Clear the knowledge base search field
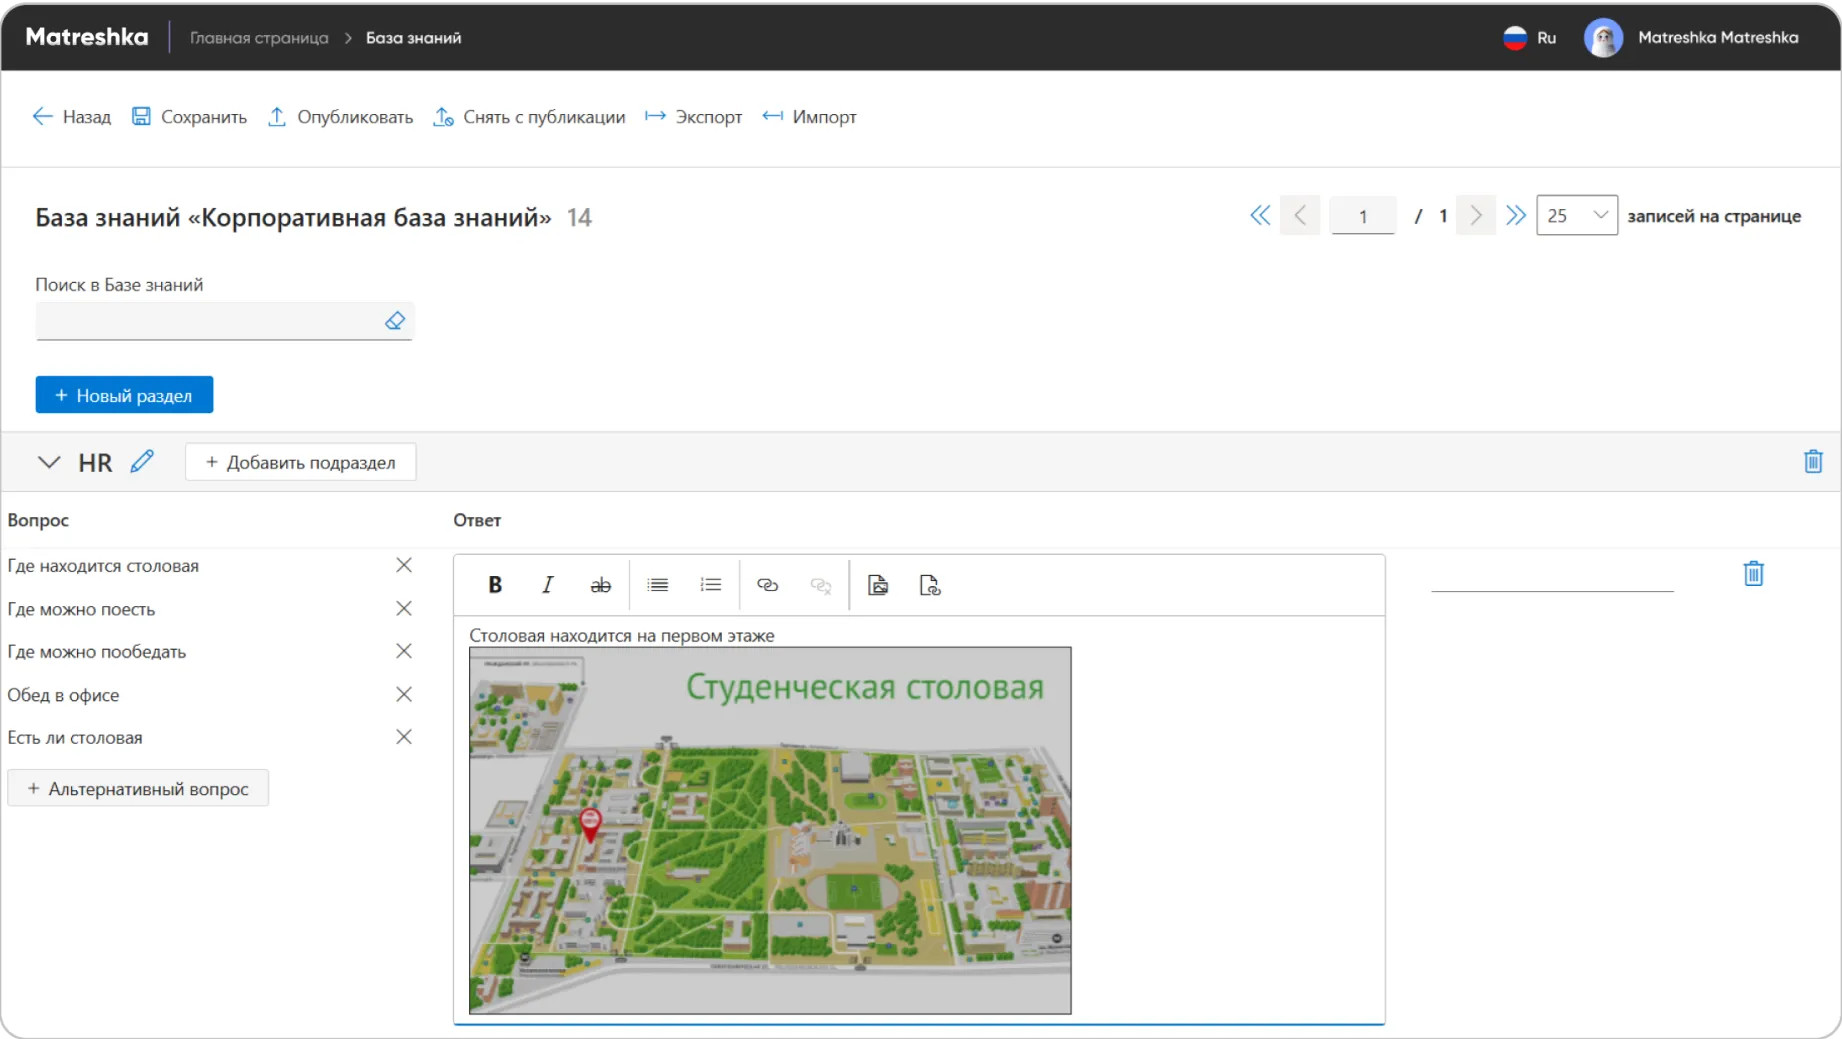The width and height of the screenshot is (1842, 1039). click(395, 321)
